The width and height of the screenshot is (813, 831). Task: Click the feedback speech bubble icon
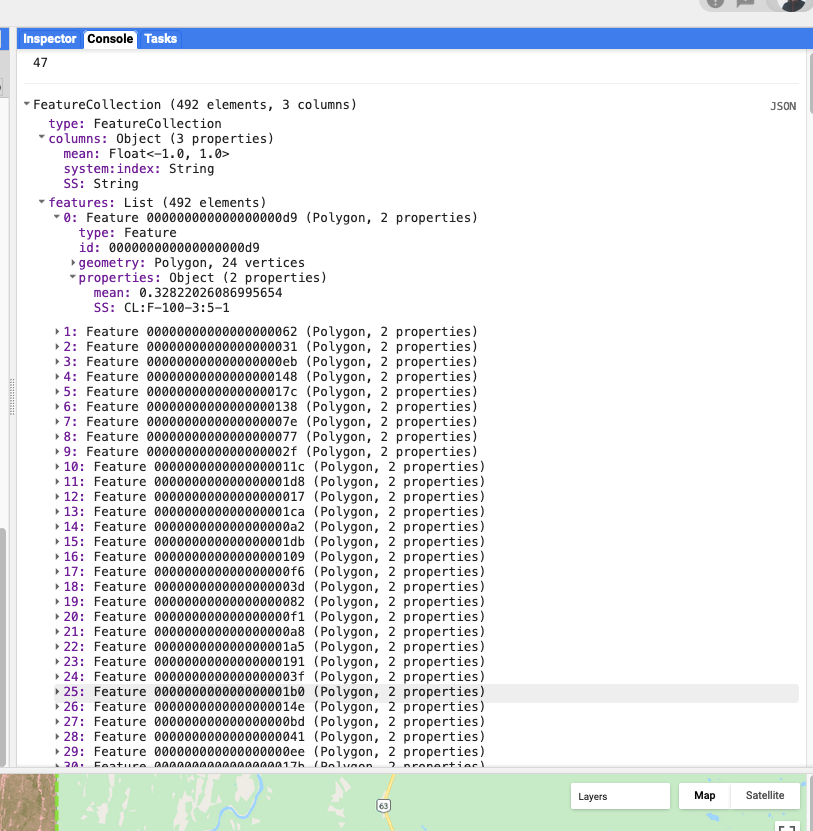coord(745,3)
